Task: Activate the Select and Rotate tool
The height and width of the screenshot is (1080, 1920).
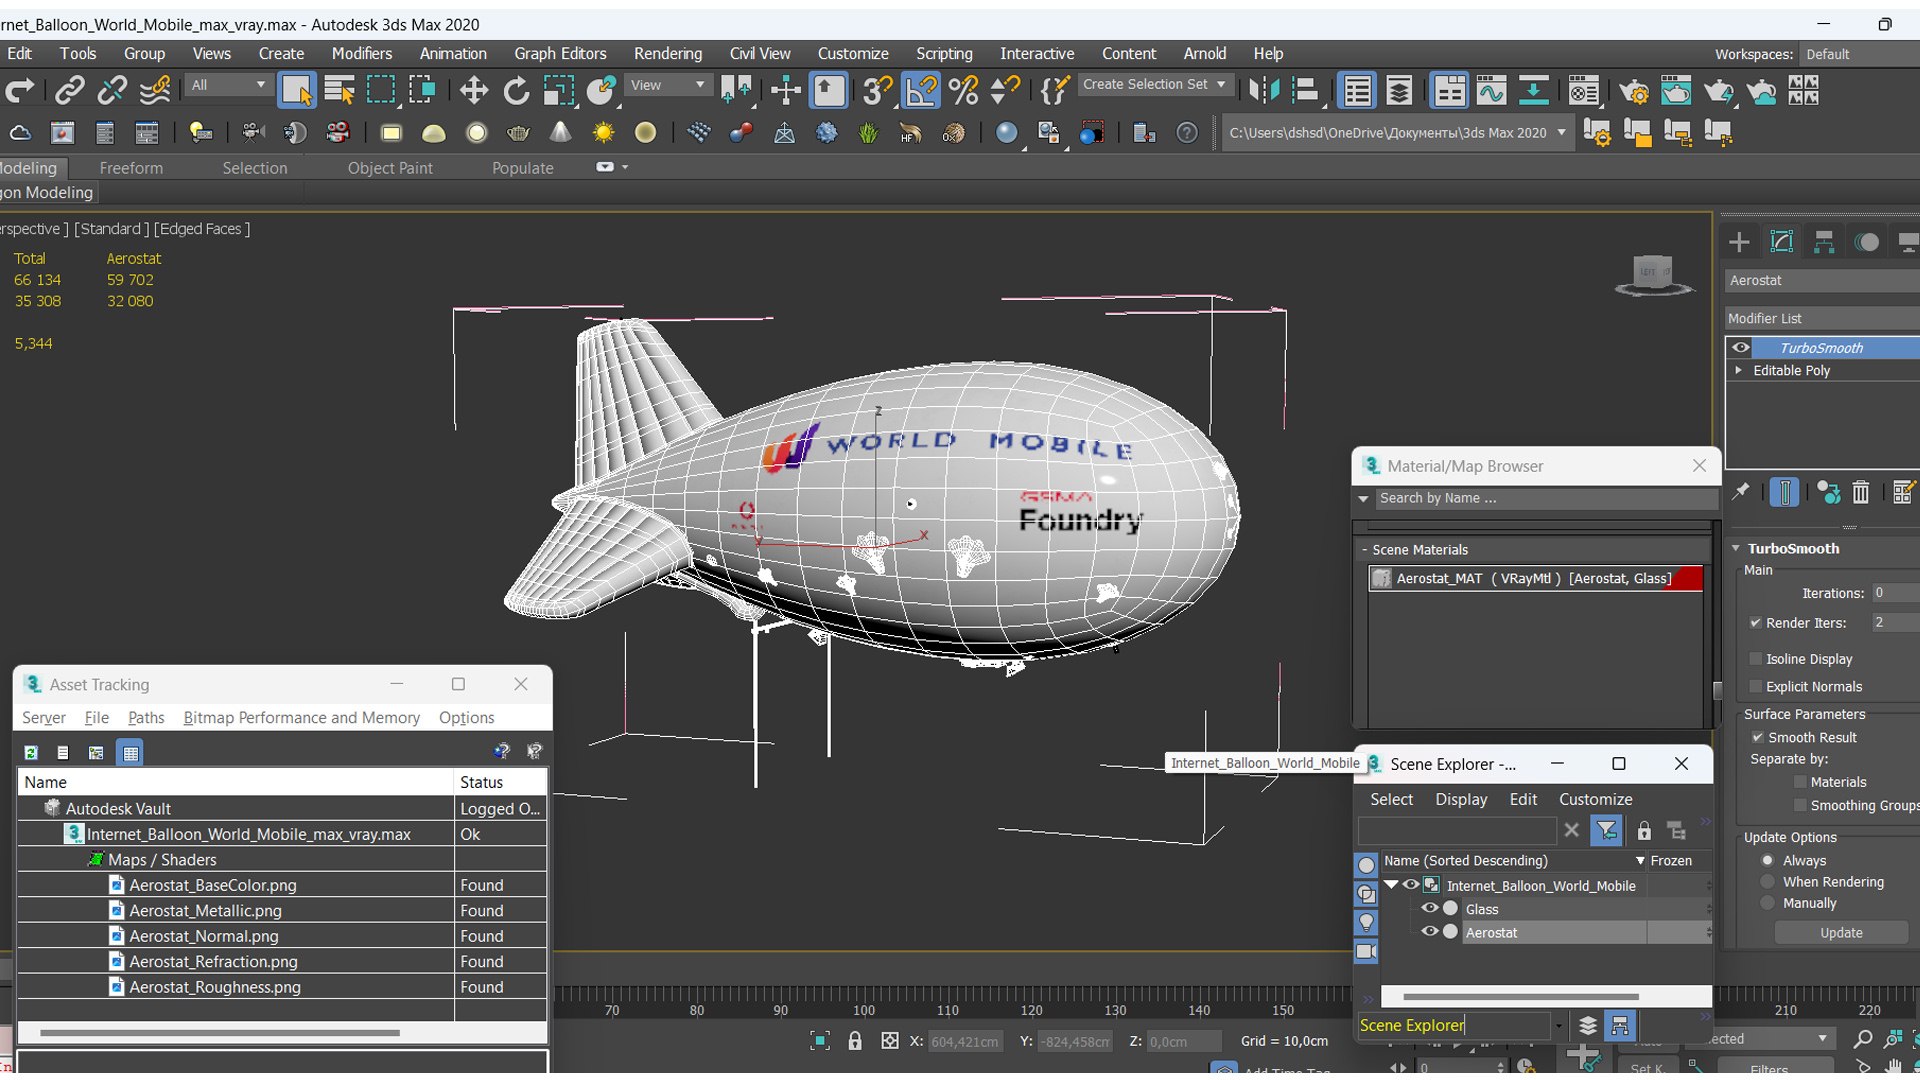Action: [x=516, y=91]
